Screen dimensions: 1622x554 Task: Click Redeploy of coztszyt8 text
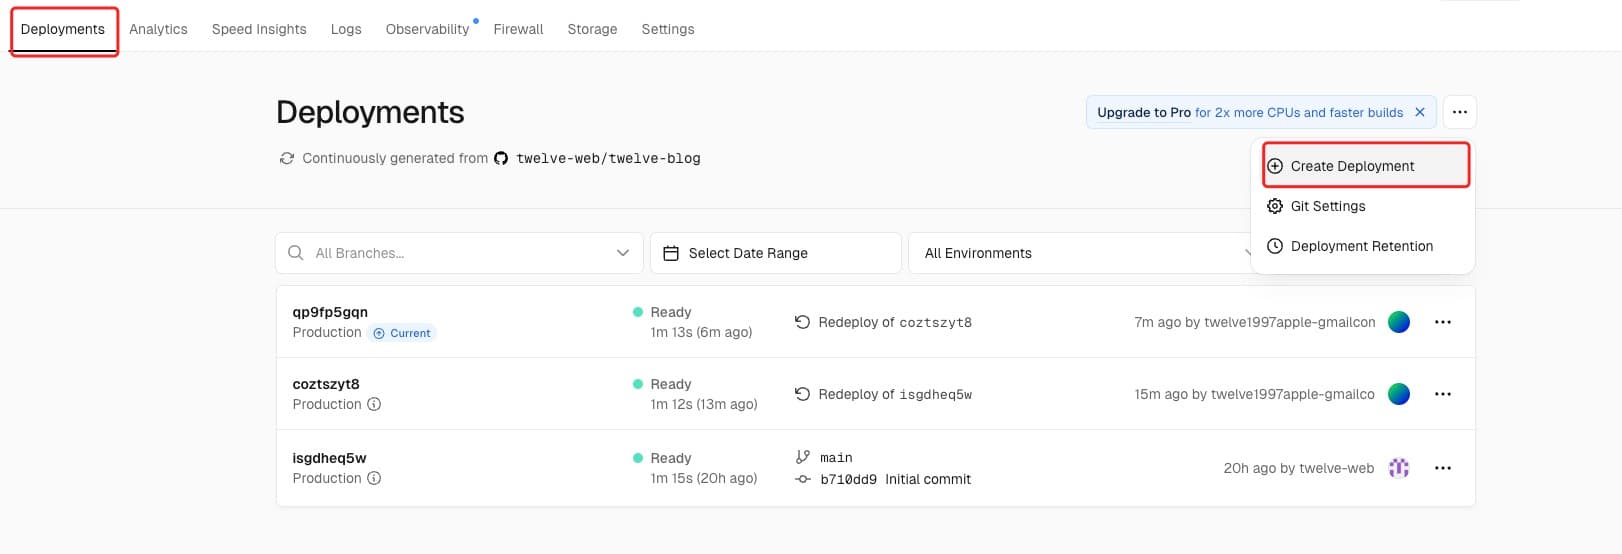895,322
